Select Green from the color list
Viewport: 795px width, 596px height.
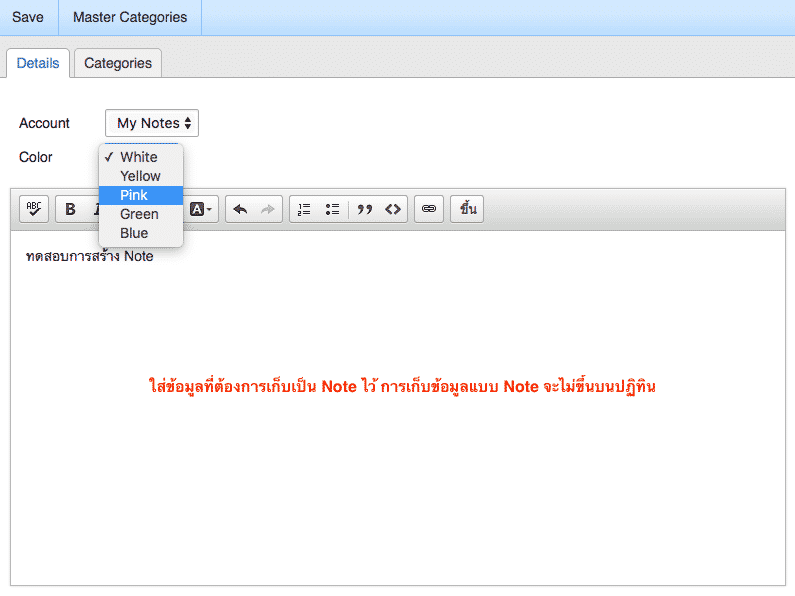point(141,214)
